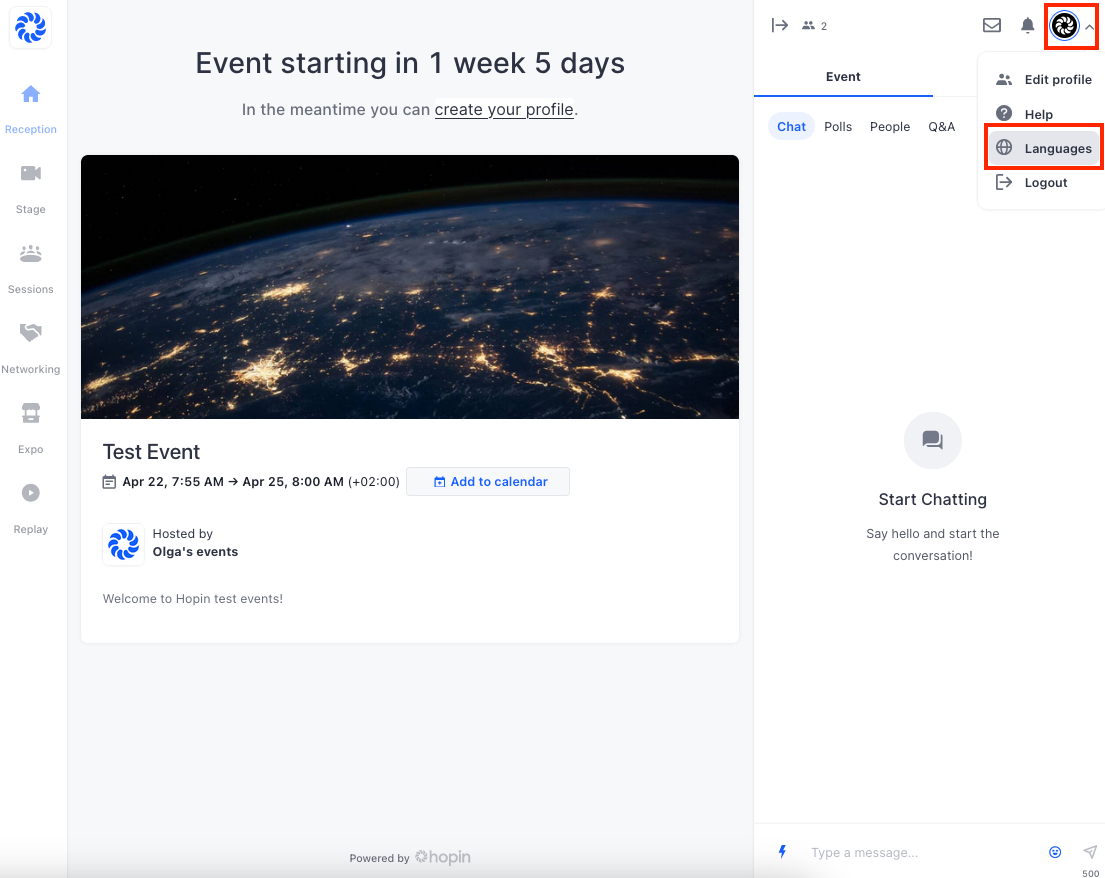Image resolution: width=1105 pixels, height=878 pixels.
Task: Open the messages envelope icon
Action: coord(992,26)
